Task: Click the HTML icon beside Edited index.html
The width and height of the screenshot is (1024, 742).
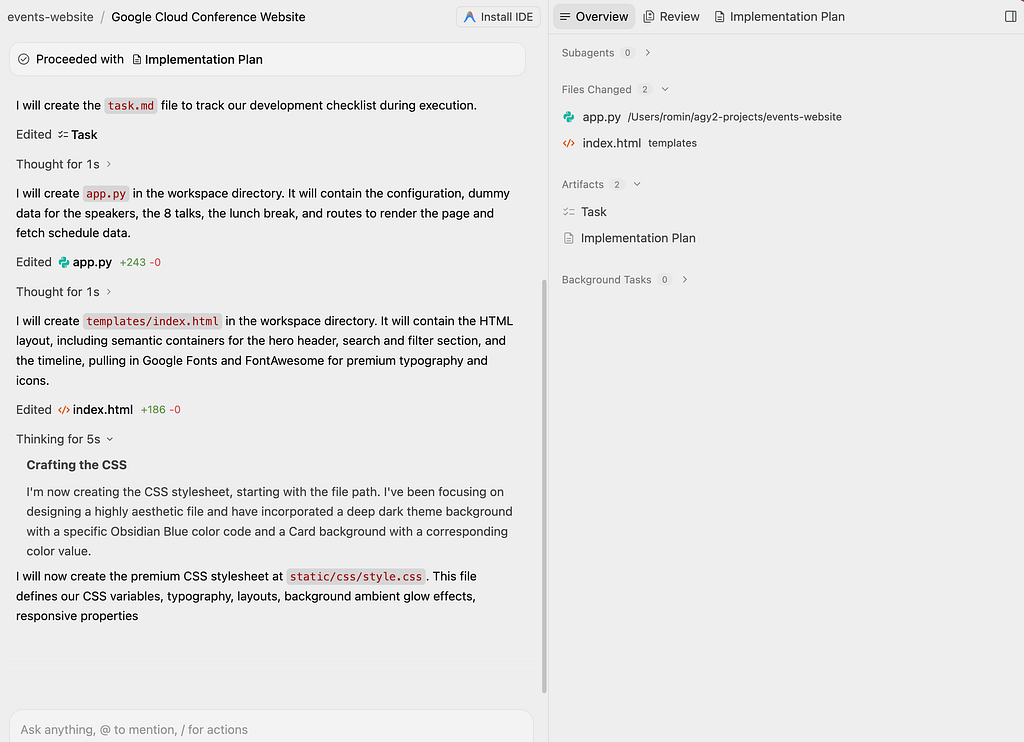Action: click(x=64, y=410)
